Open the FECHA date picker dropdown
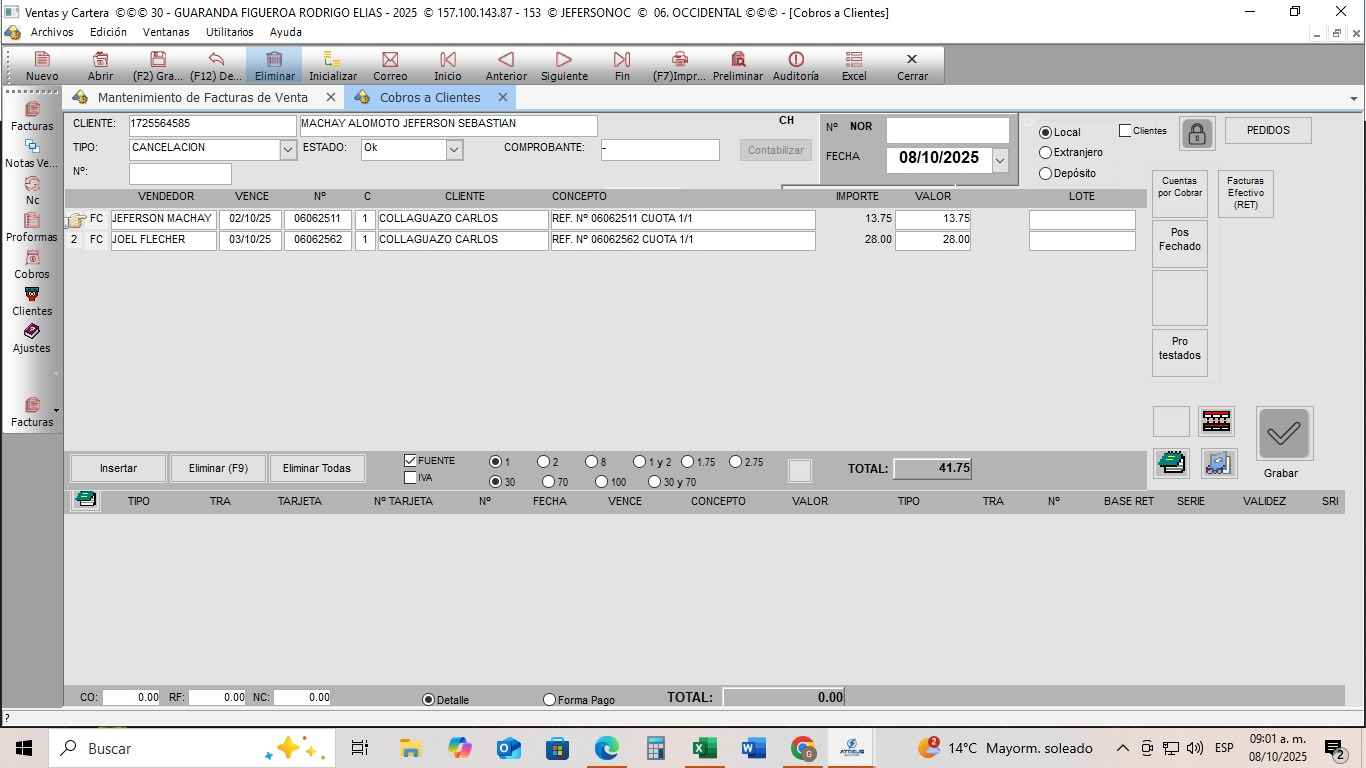Viewport: 1366px width, 768px height. pyautogui.click(x=999, y=160)
